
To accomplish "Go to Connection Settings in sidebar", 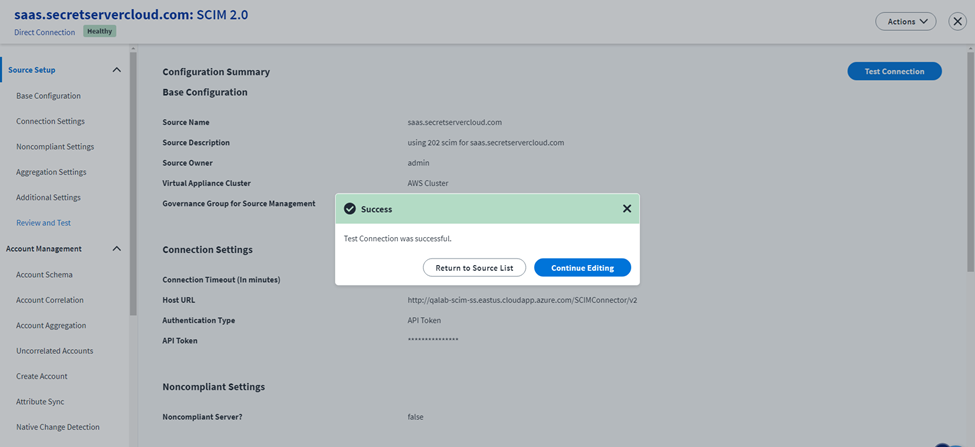I will pos(50,121).
